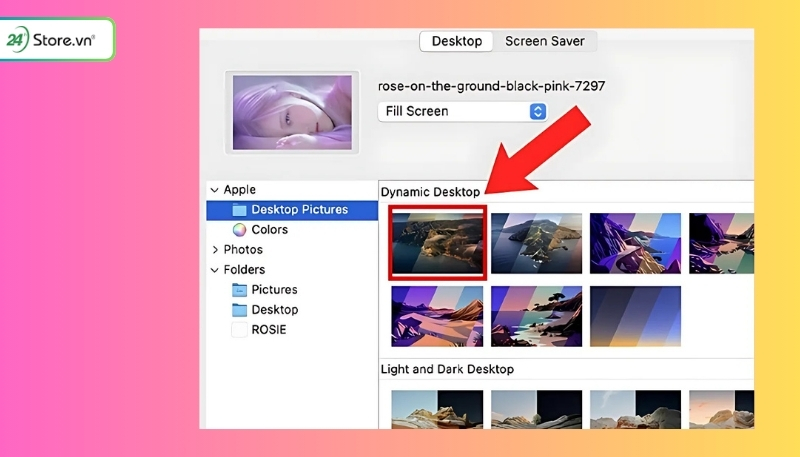Collapse the Apple section in sidebar
The width and height of the screenshot is (800, 457).
pyautogui.click(x=215, y=190)
